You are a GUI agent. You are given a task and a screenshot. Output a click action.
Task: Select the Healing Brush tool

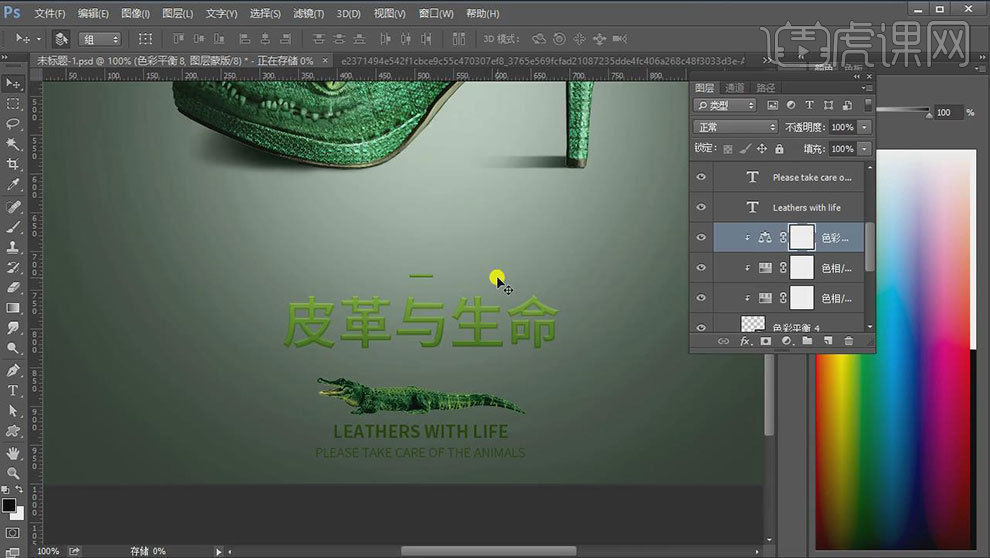click(x=13, y=206)
